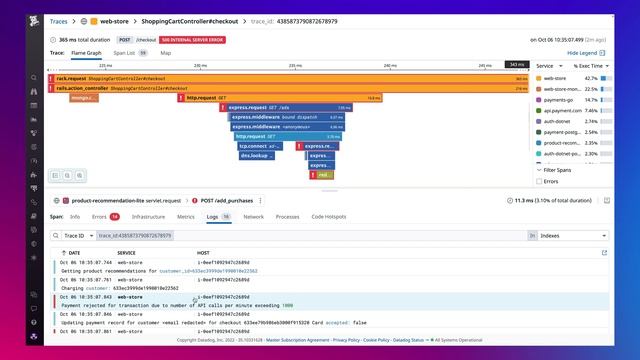Click the globe icon before product-recommendation-lite
The width and height of the screenshot is (640, 360).
coord(57,200)
